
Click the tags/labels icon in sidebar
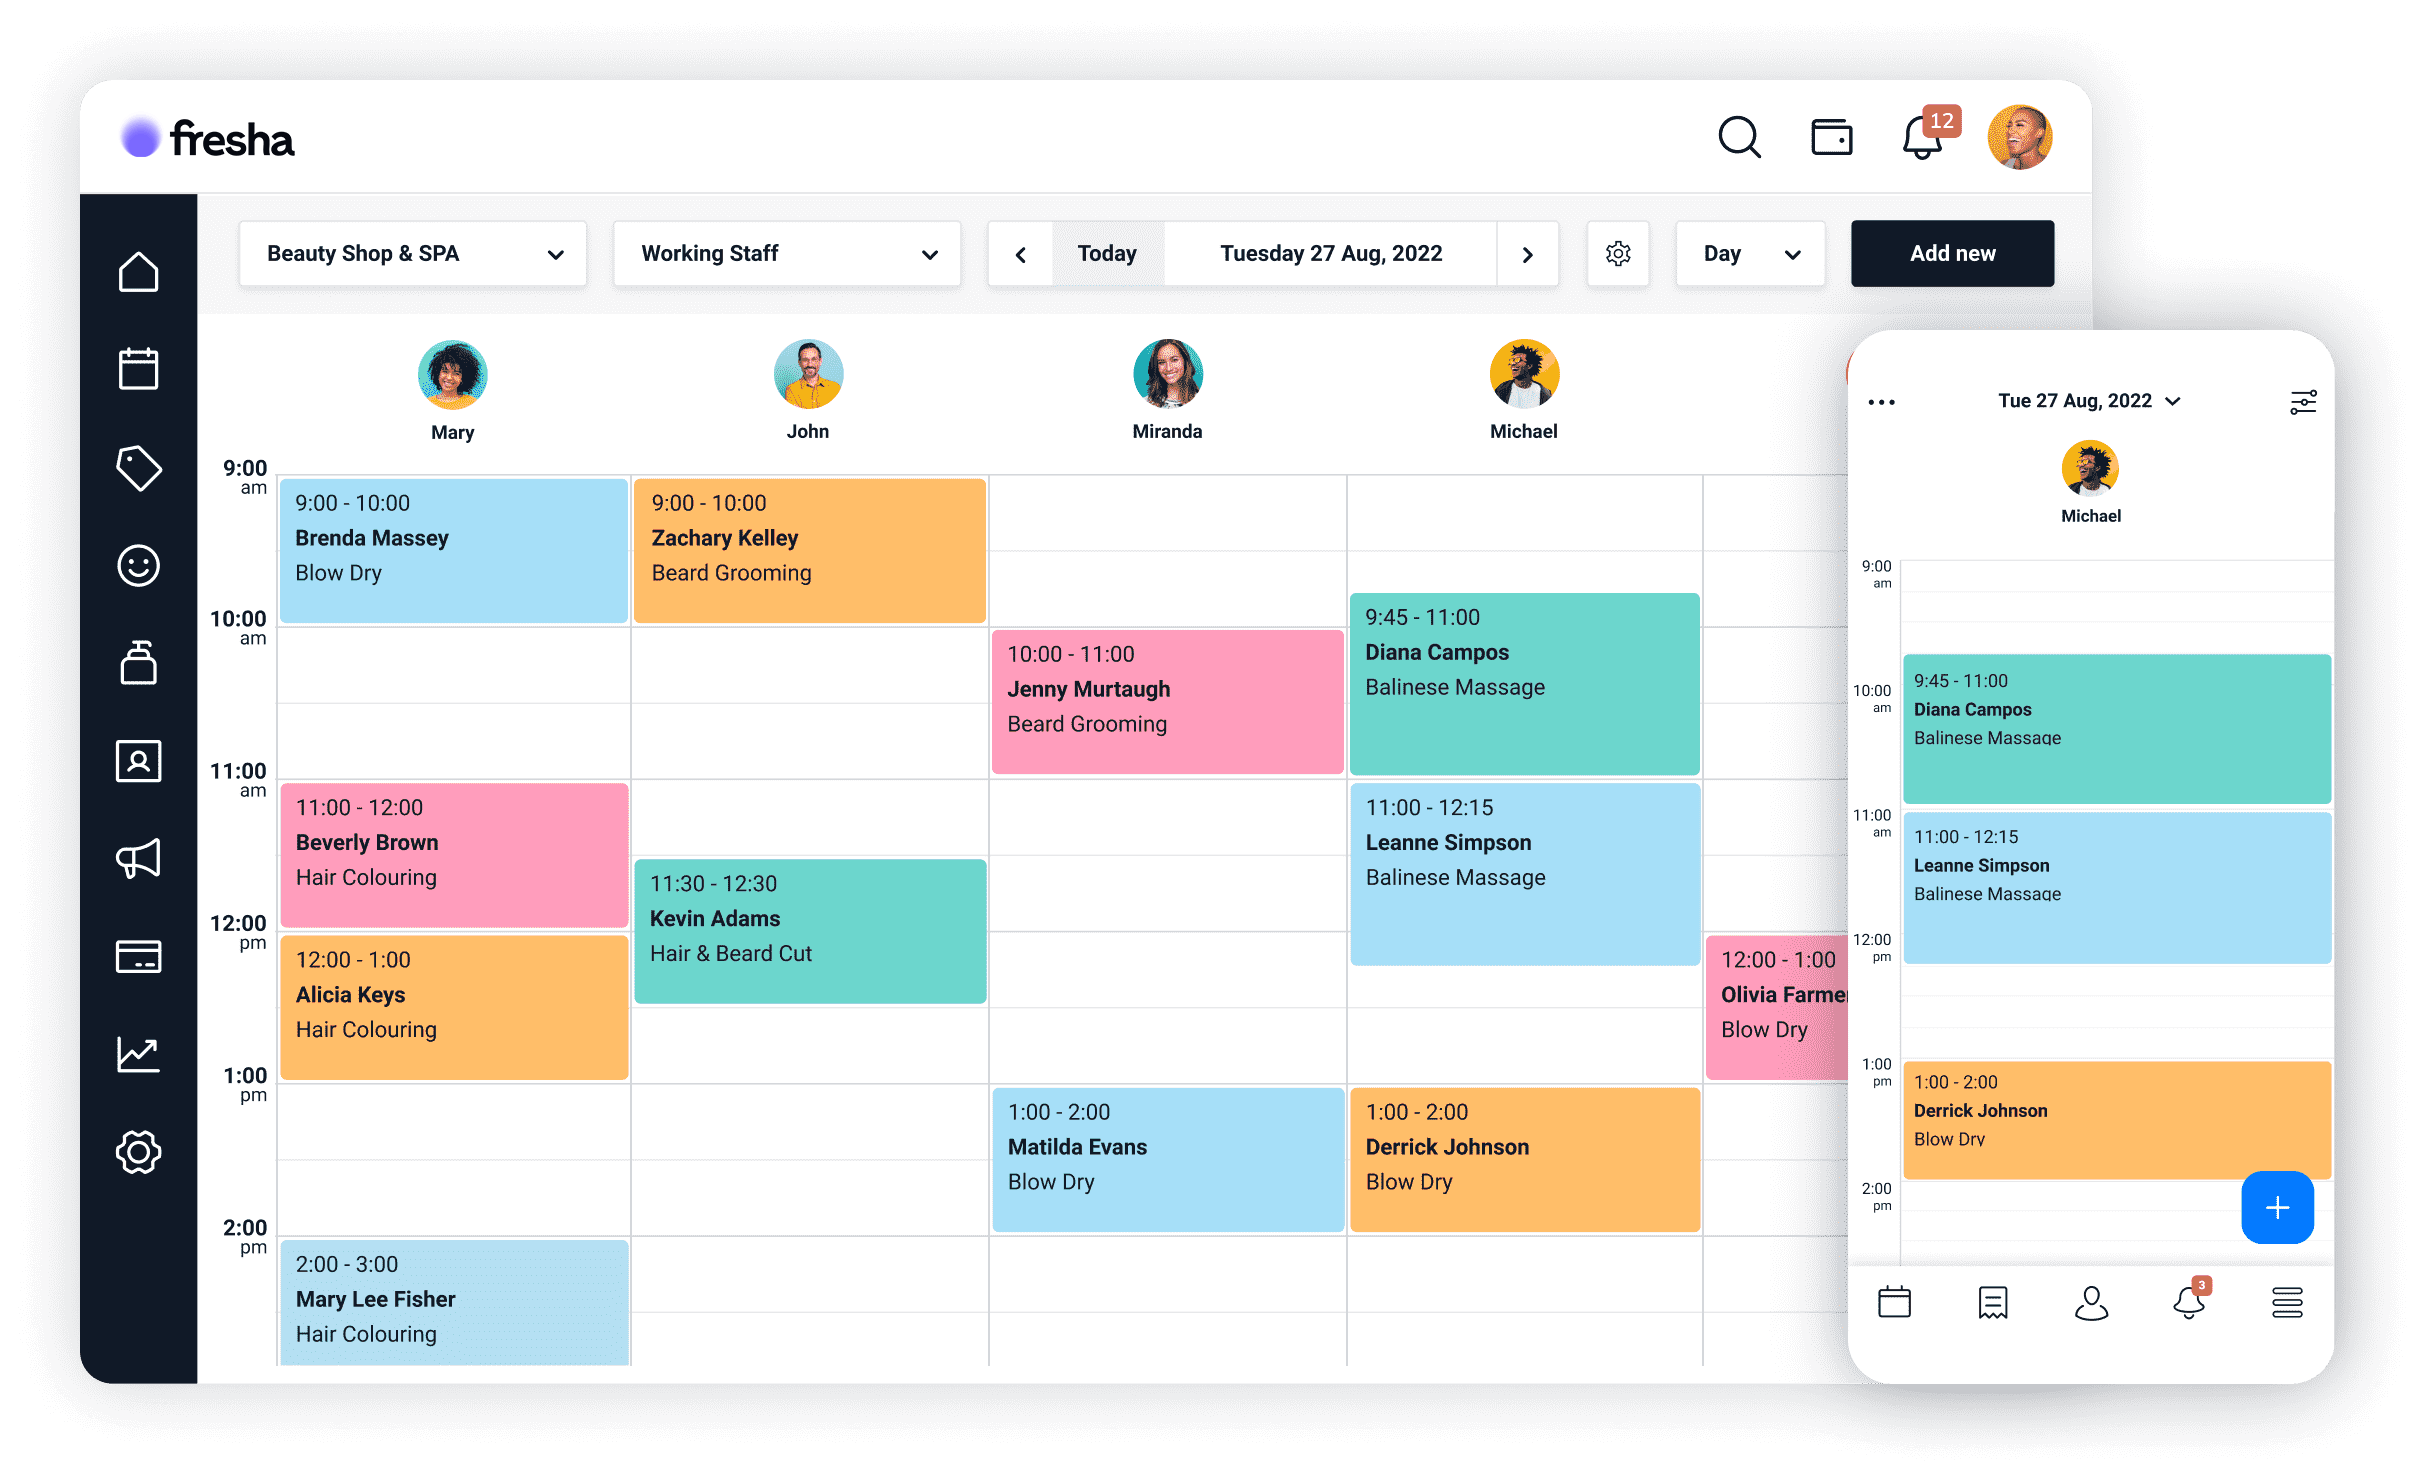tap(137, 468)
